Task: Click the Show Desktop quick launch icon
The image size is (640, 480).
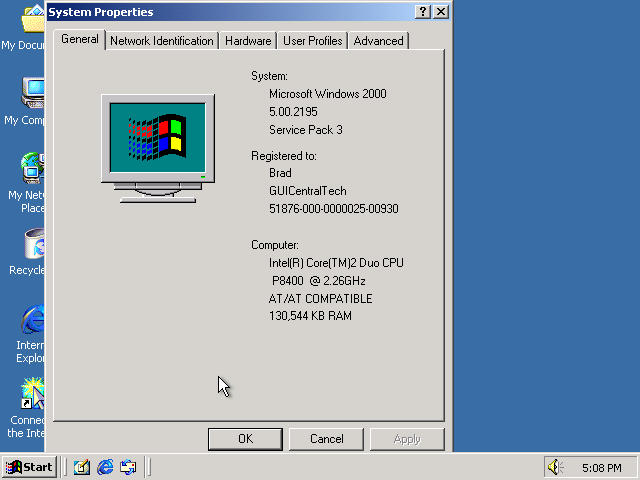Action: 82,467
